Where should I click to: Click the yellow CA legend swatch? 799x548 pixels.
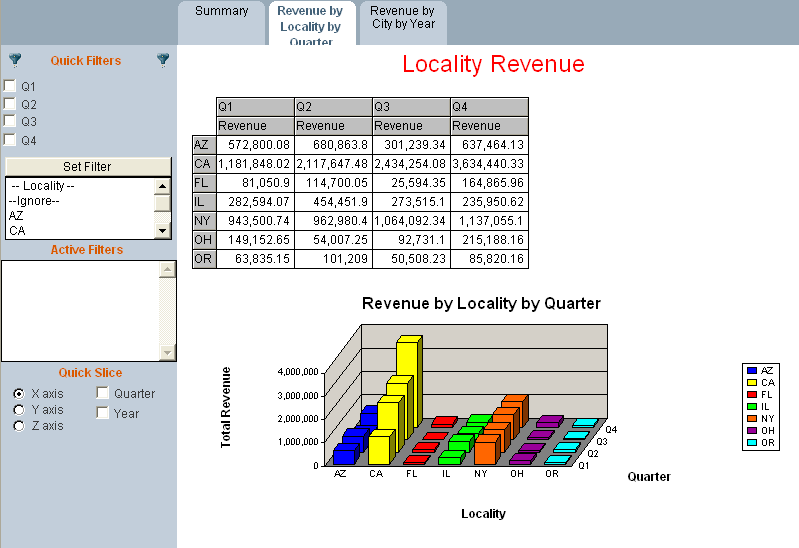coord(752,382)
